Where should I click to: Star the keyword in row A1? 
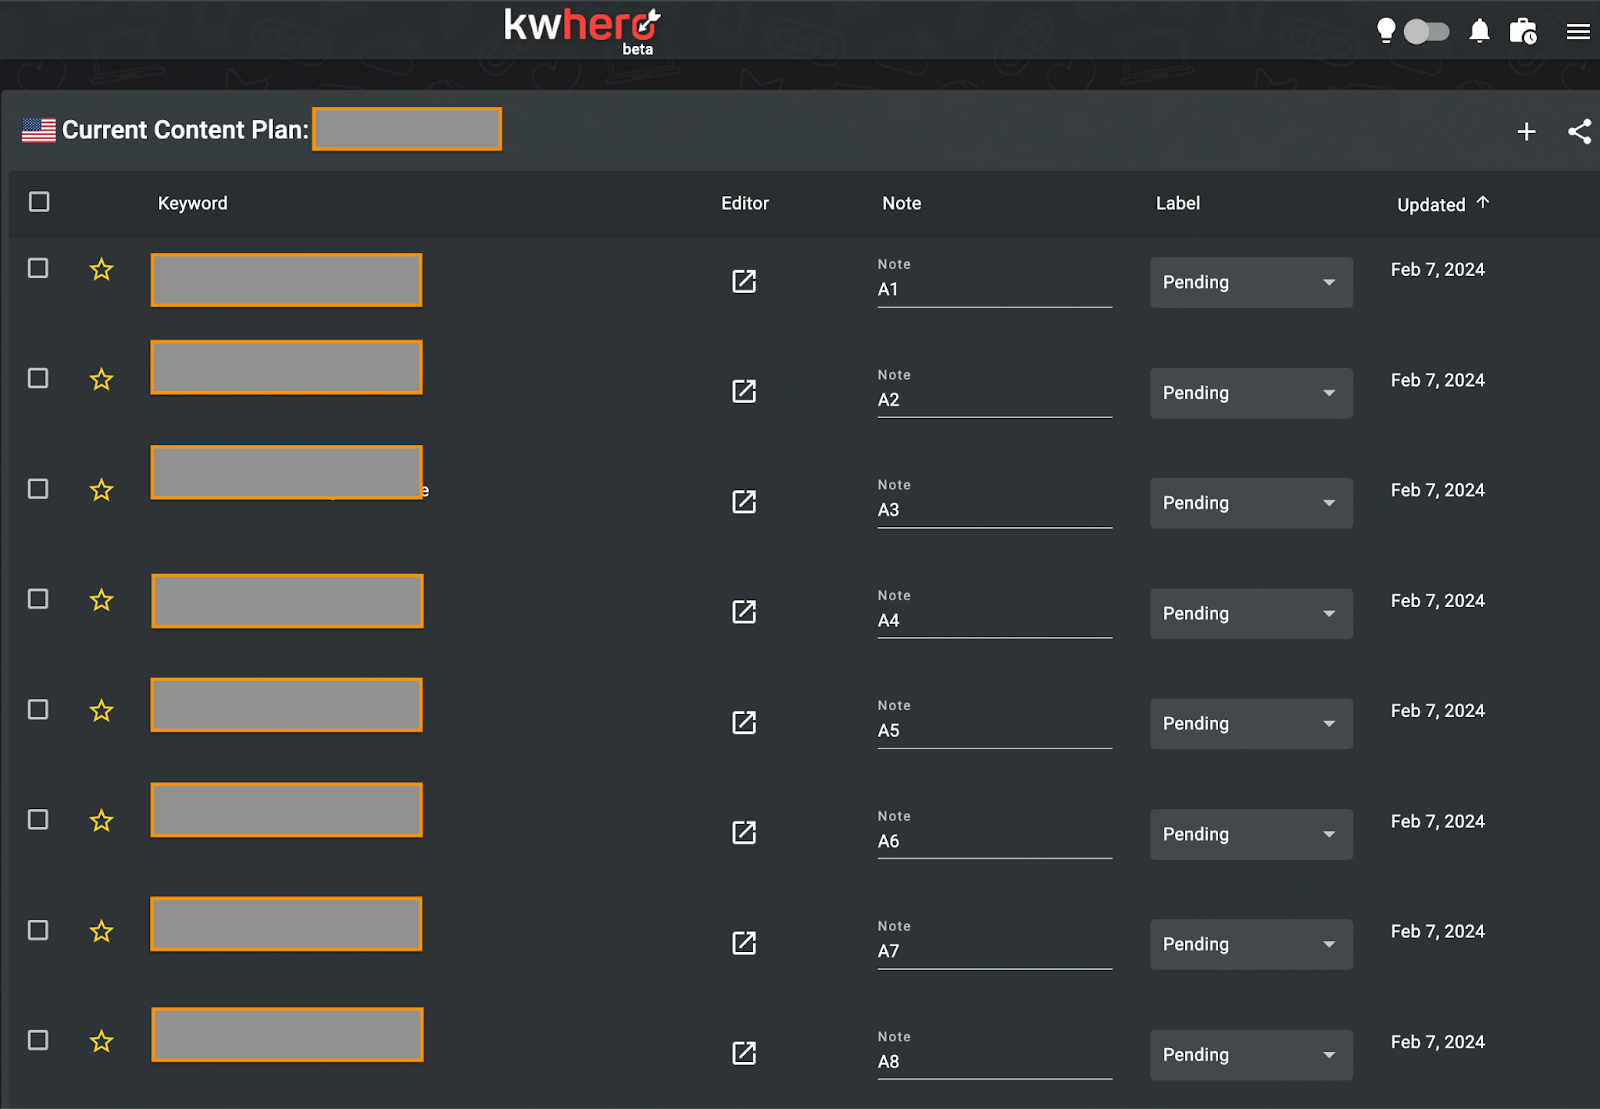tap(101, 269)
